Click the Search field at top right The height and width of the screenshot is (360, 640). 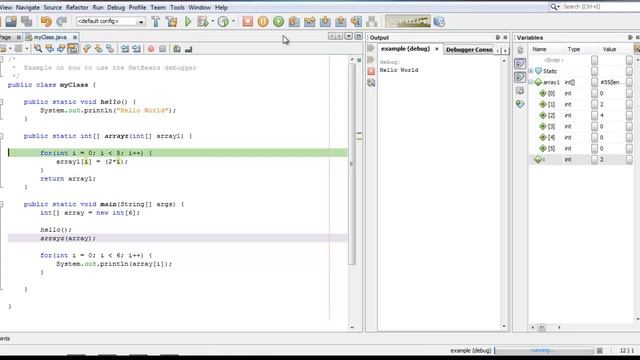(597, 7)
